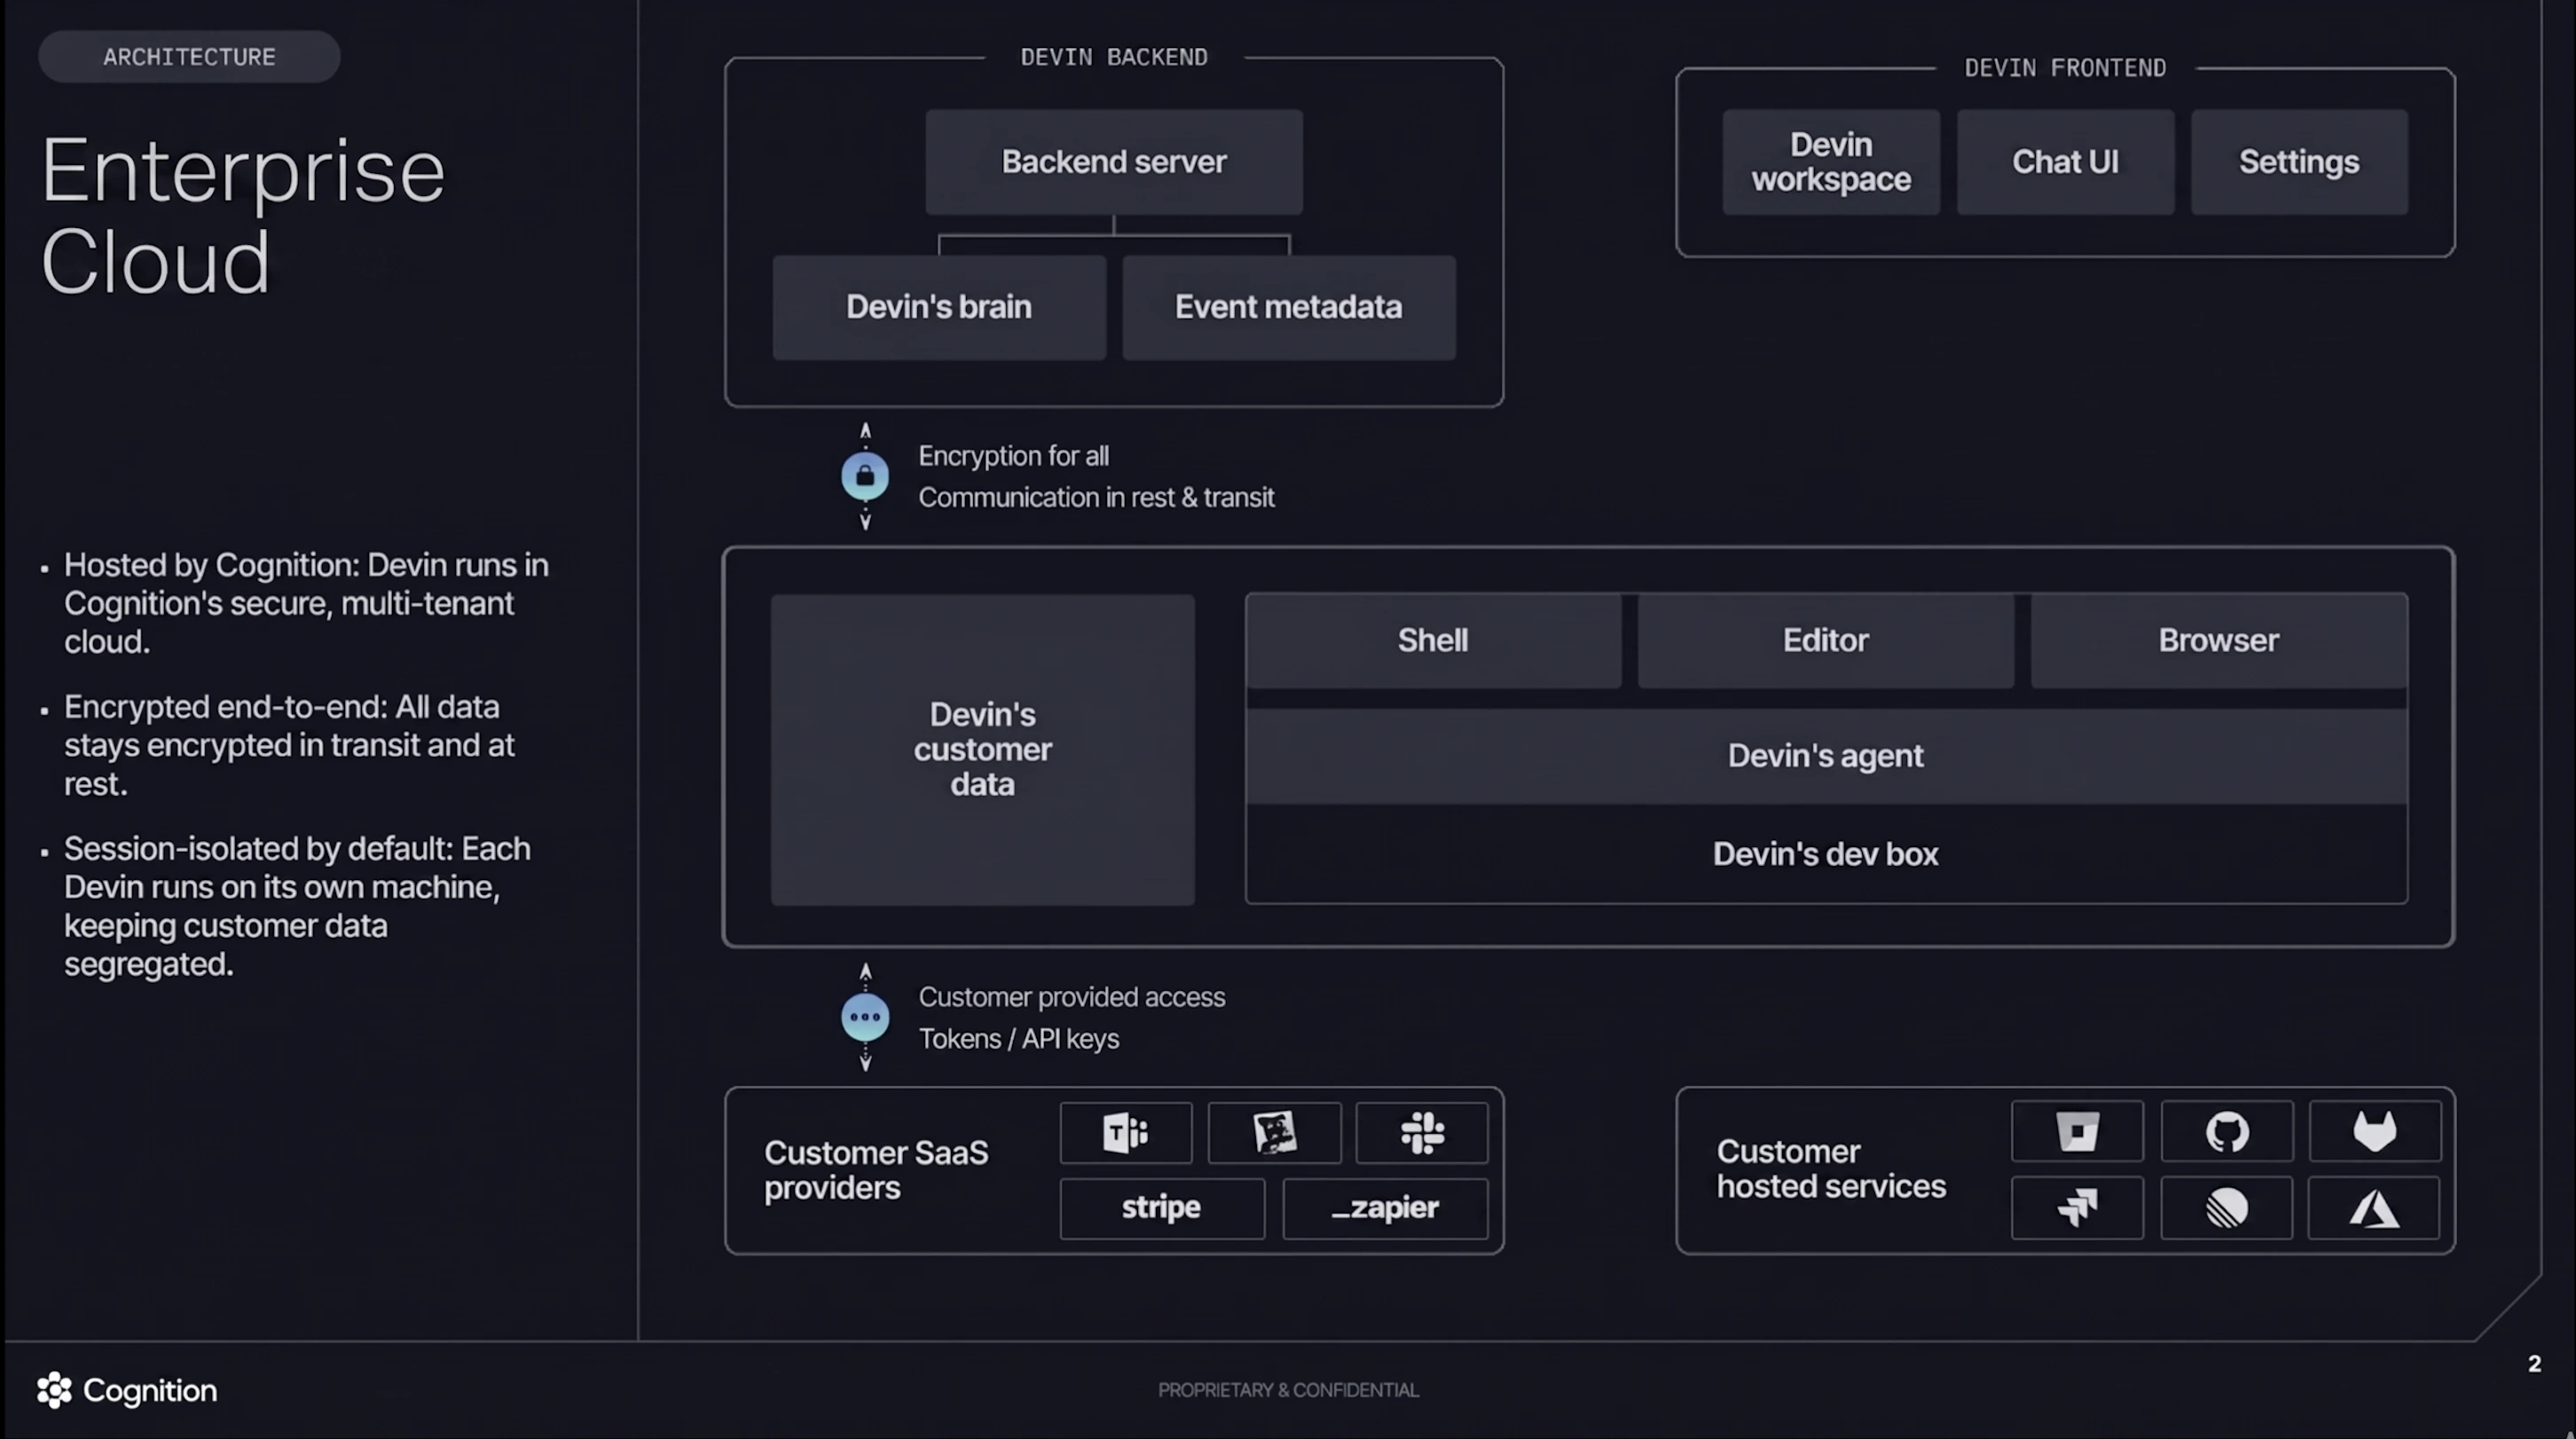Click the 'Encrypted end-to-end' bullet
Viewport: 2576px width, 1439px height.
[x=289, y=745]
